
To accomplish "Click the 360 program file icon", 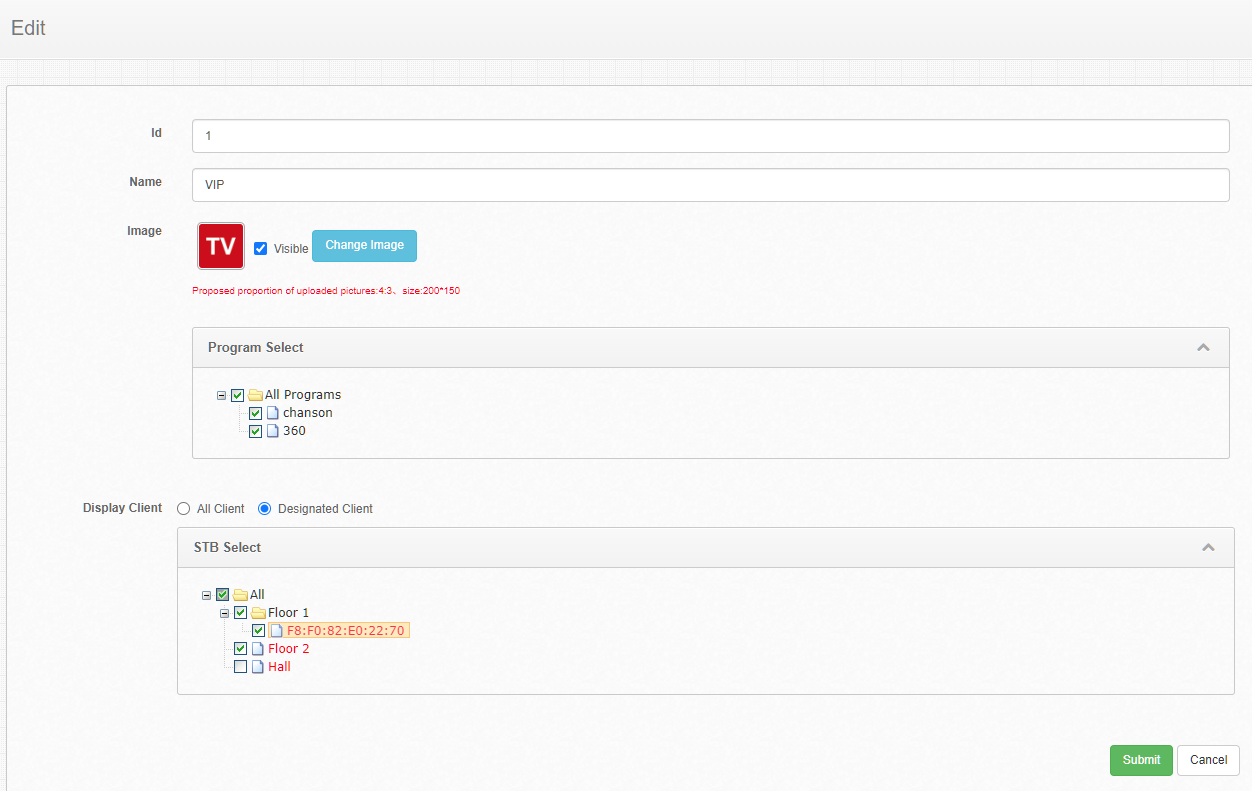I will (x=273, y=431).
